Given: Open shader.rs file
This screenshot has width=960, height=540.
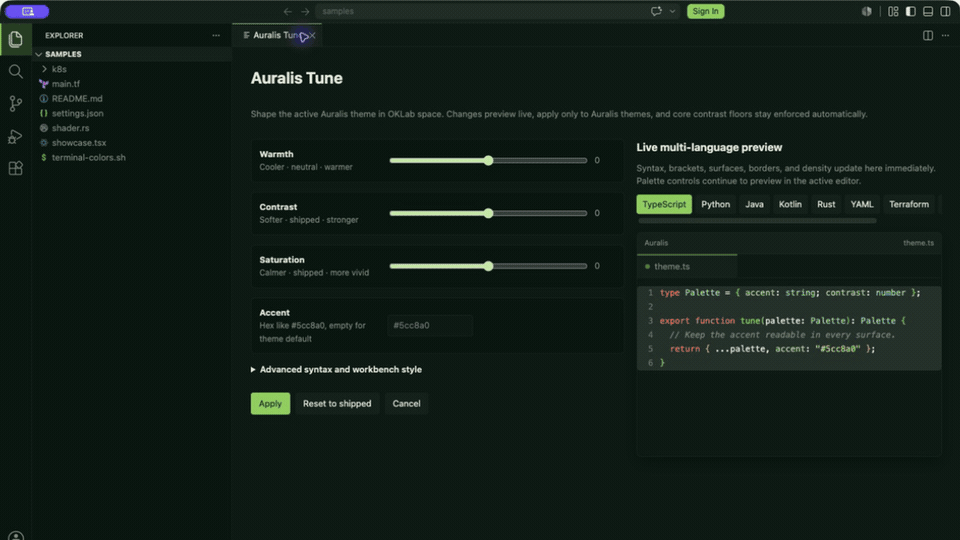Looking at the screenshot, I should coord(132,128).
